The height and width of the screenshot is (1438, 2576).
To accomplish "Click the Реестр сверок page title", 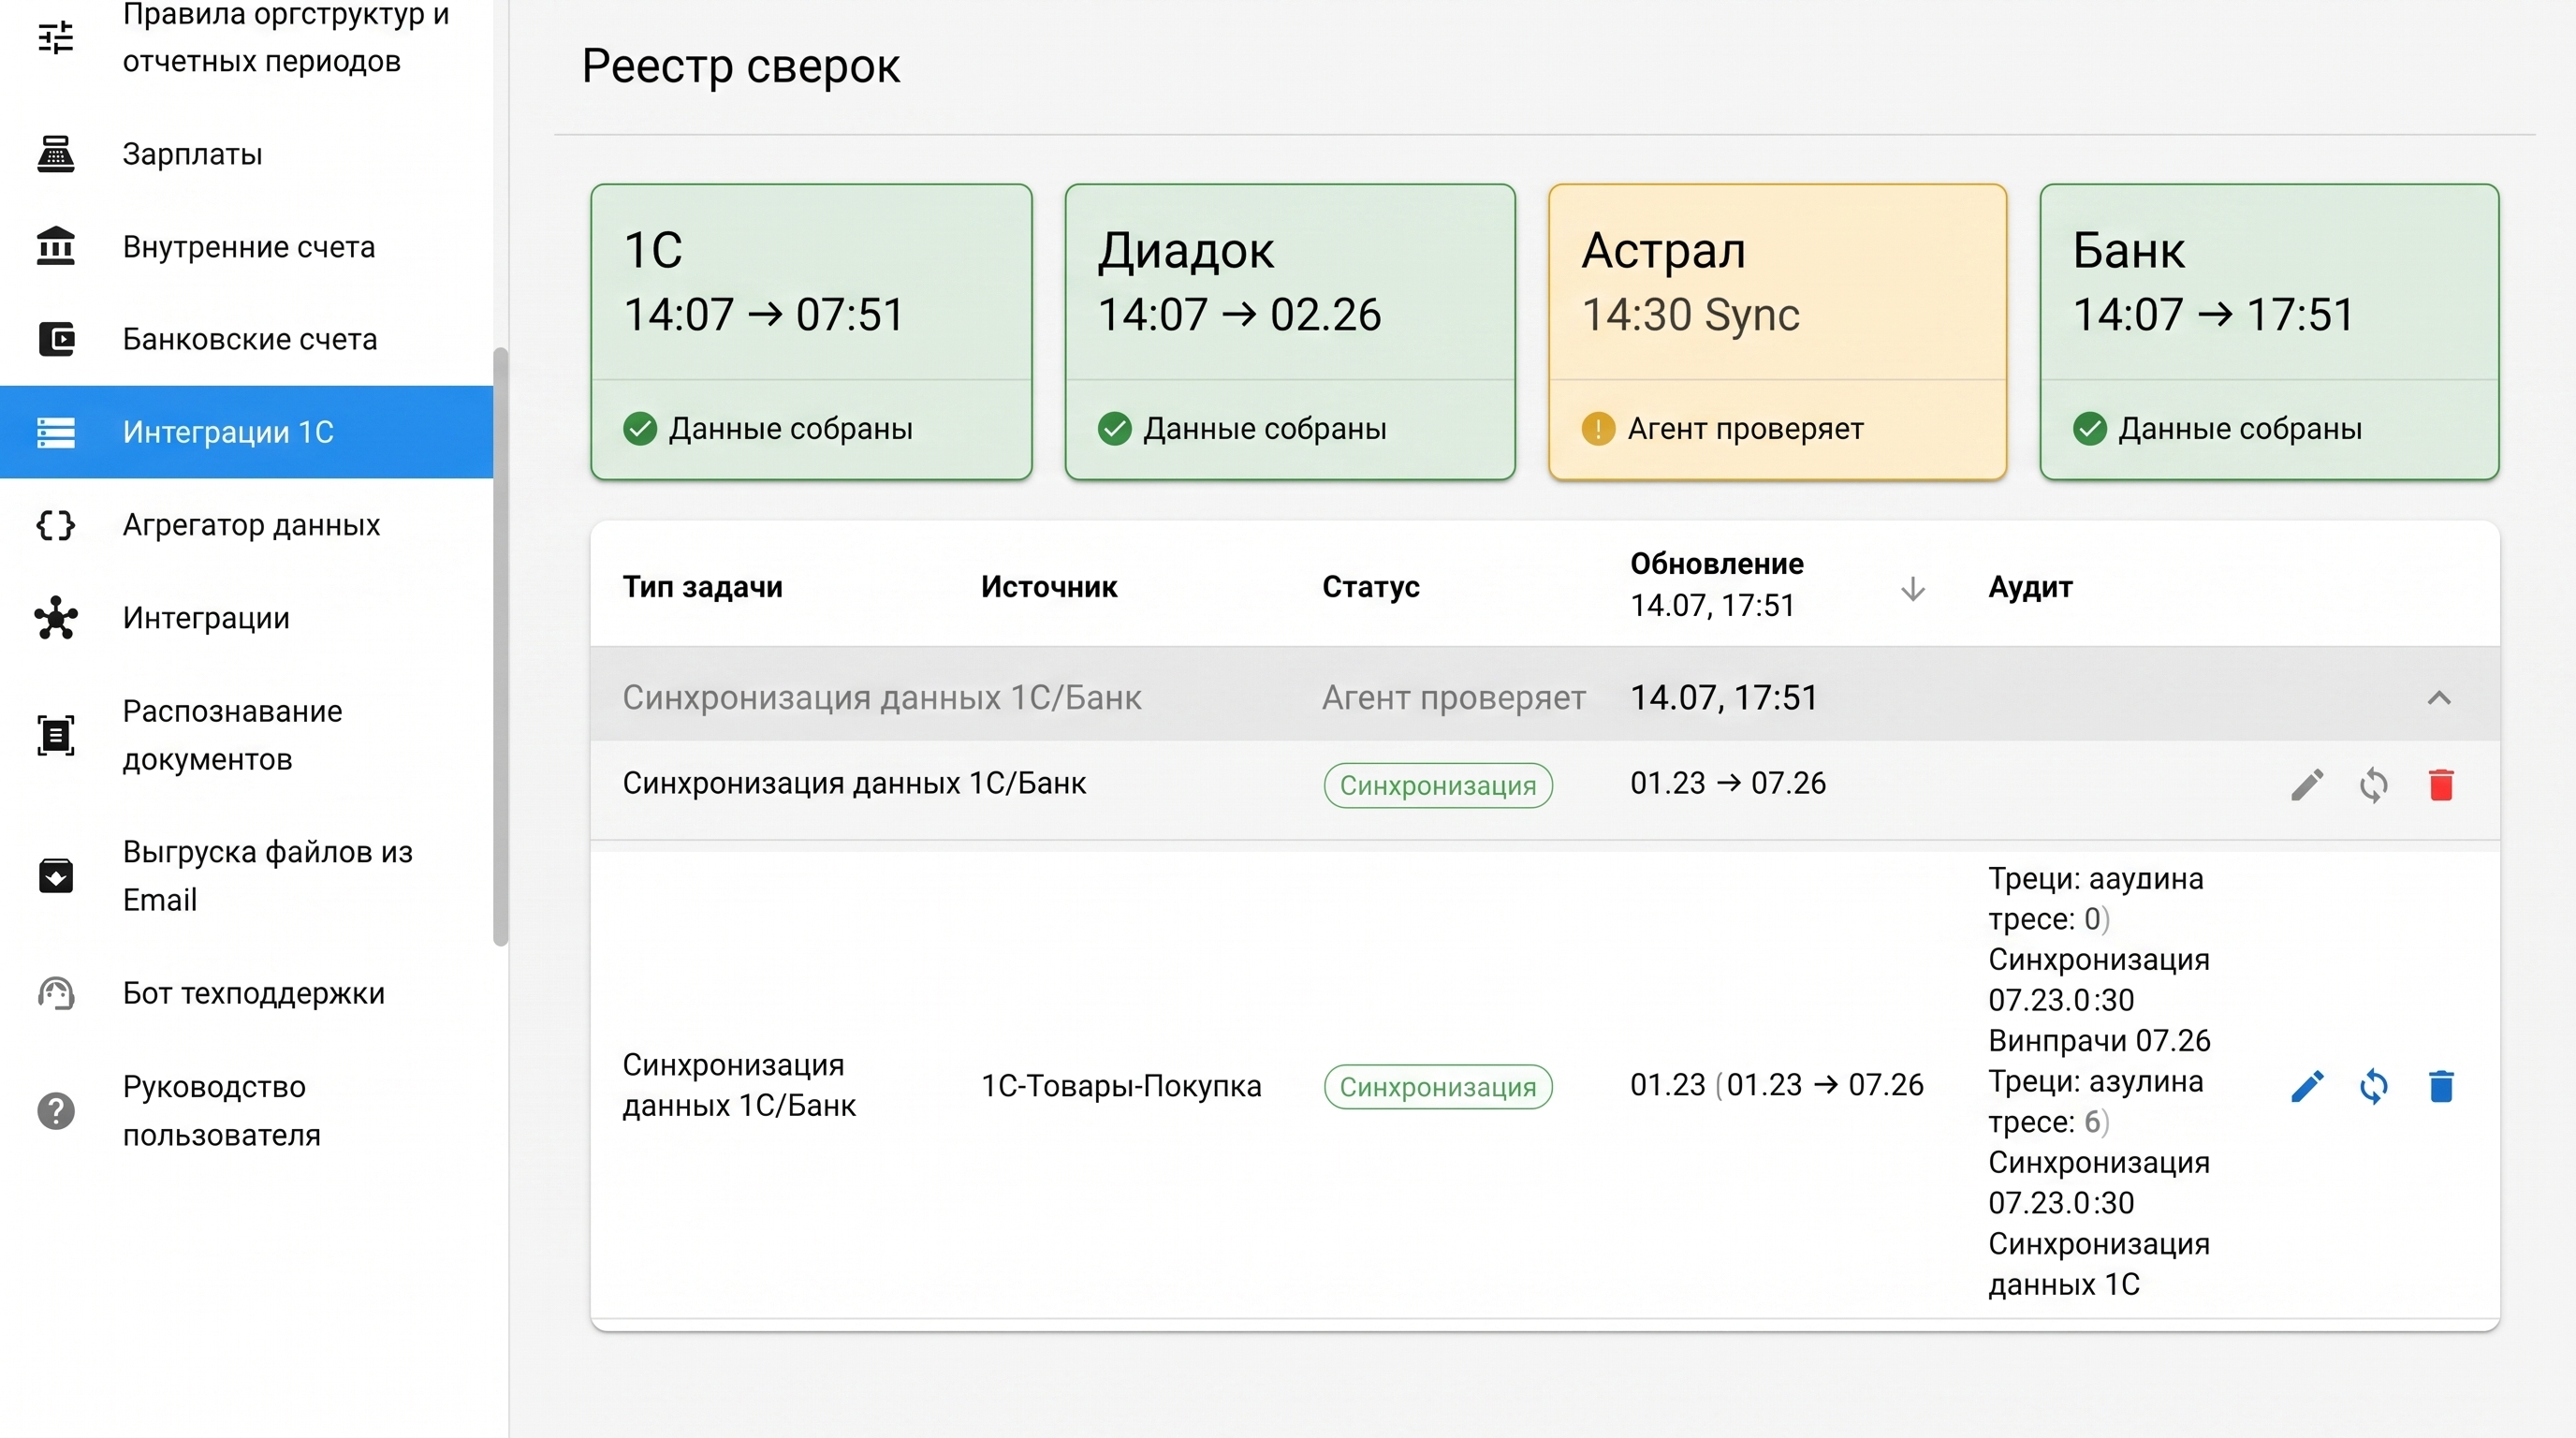I will point(741,66).
